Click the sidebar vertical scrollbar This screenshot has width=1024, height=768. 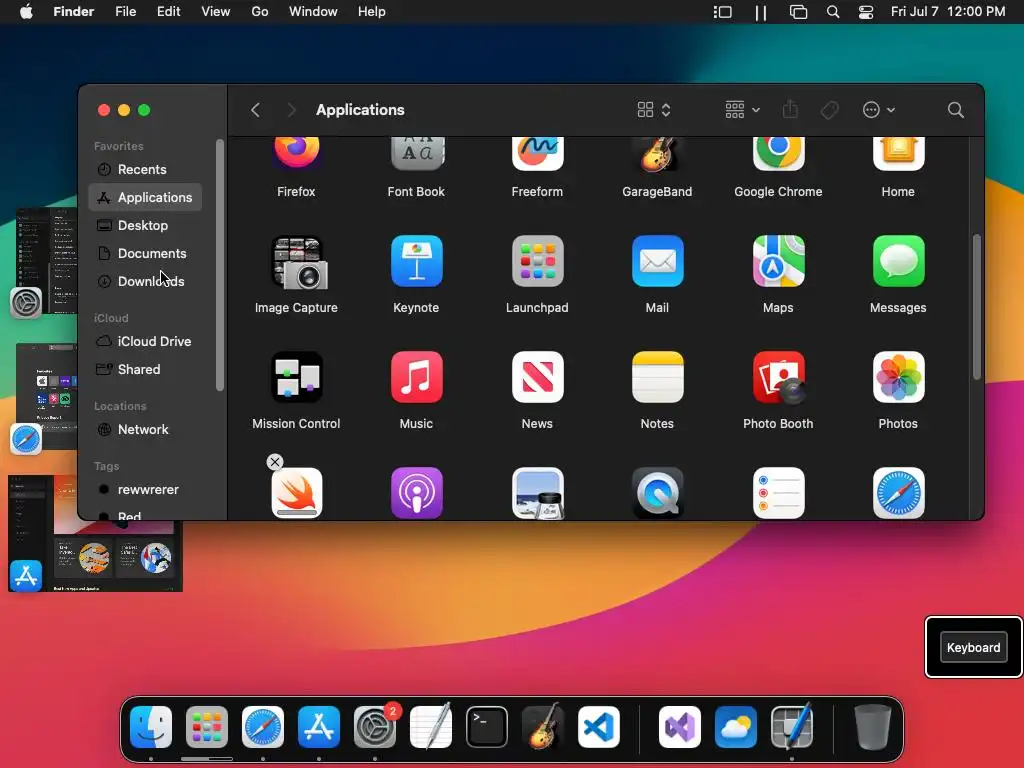(x=219, y=264)
